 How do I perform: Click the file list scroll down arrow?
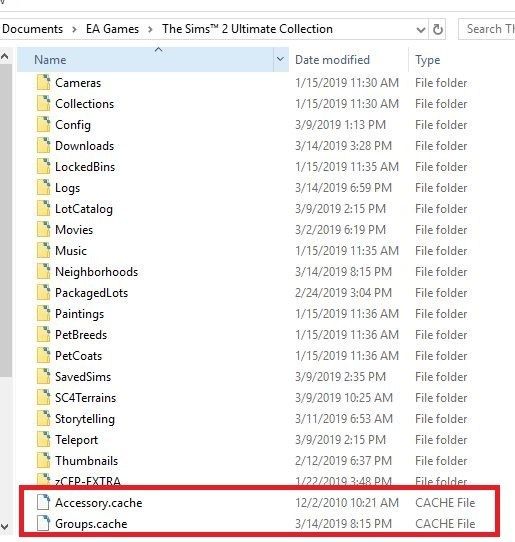5,527
